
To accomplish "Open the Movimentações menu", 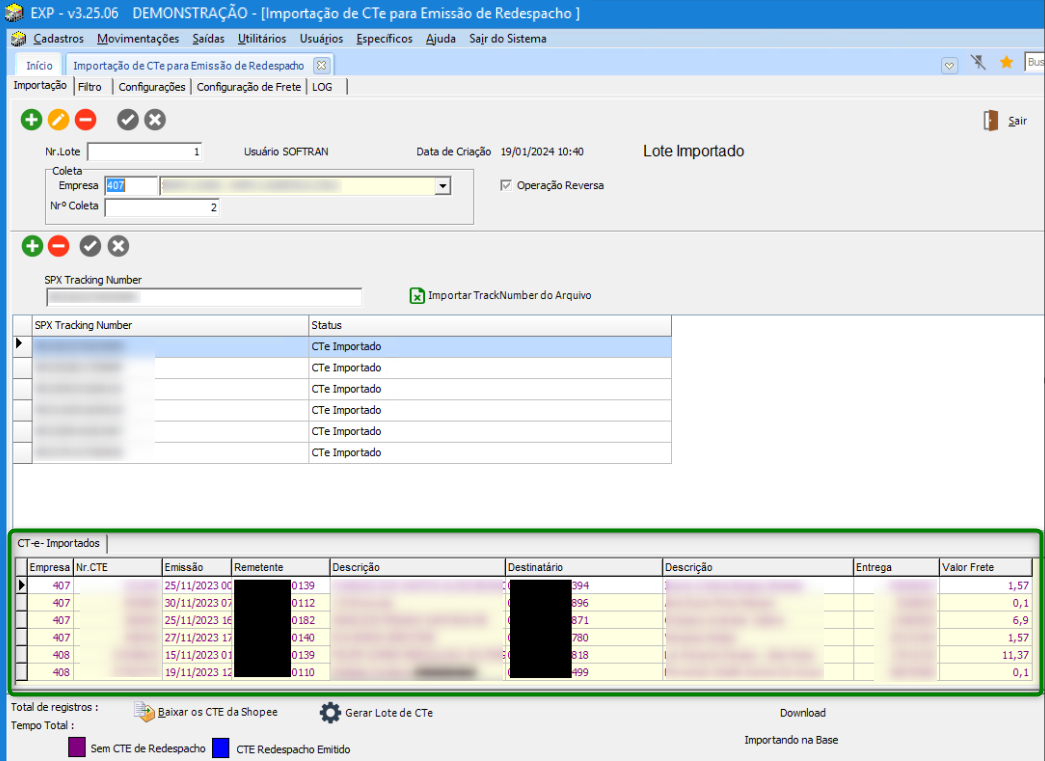I will coord(138,39).
